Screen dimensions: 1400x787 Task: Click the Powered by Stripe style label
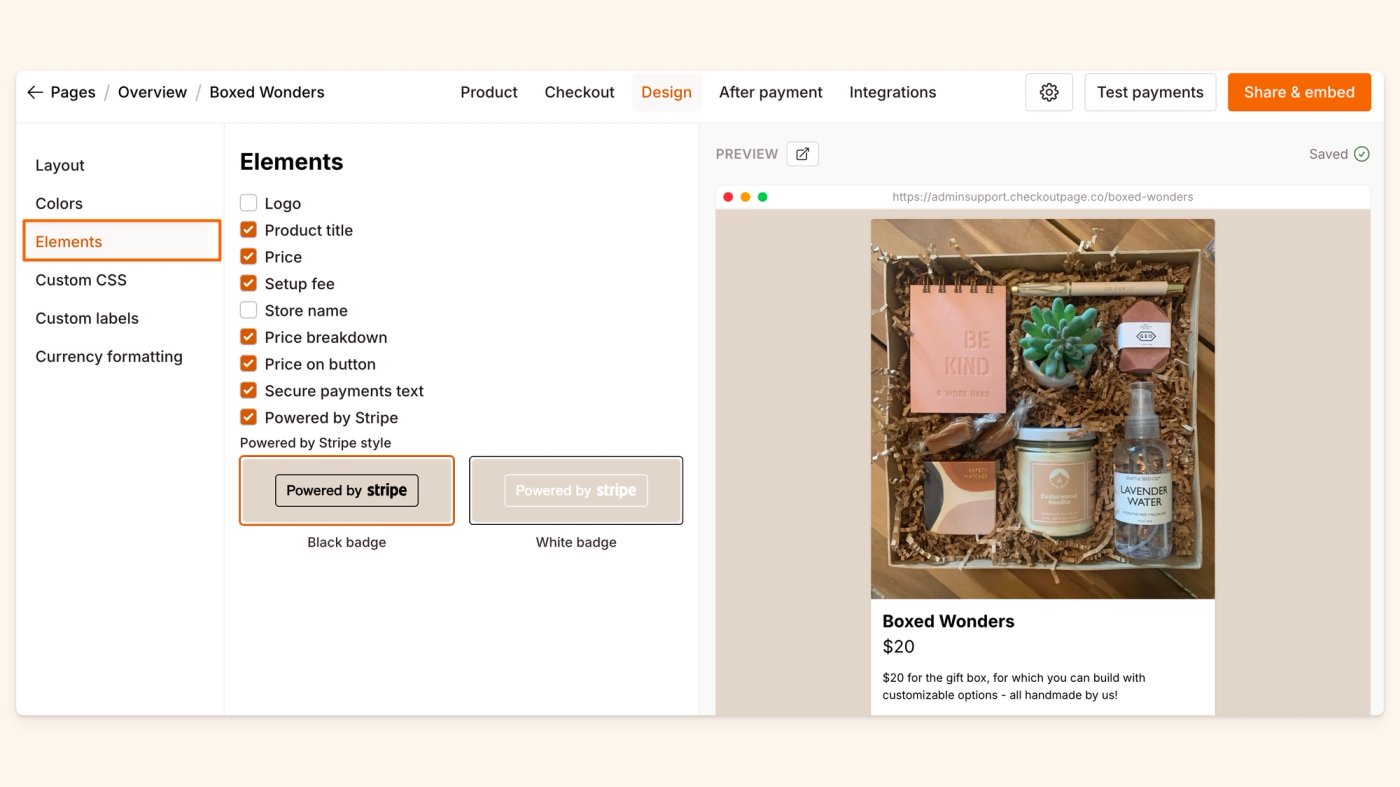(x=315, y=443)
